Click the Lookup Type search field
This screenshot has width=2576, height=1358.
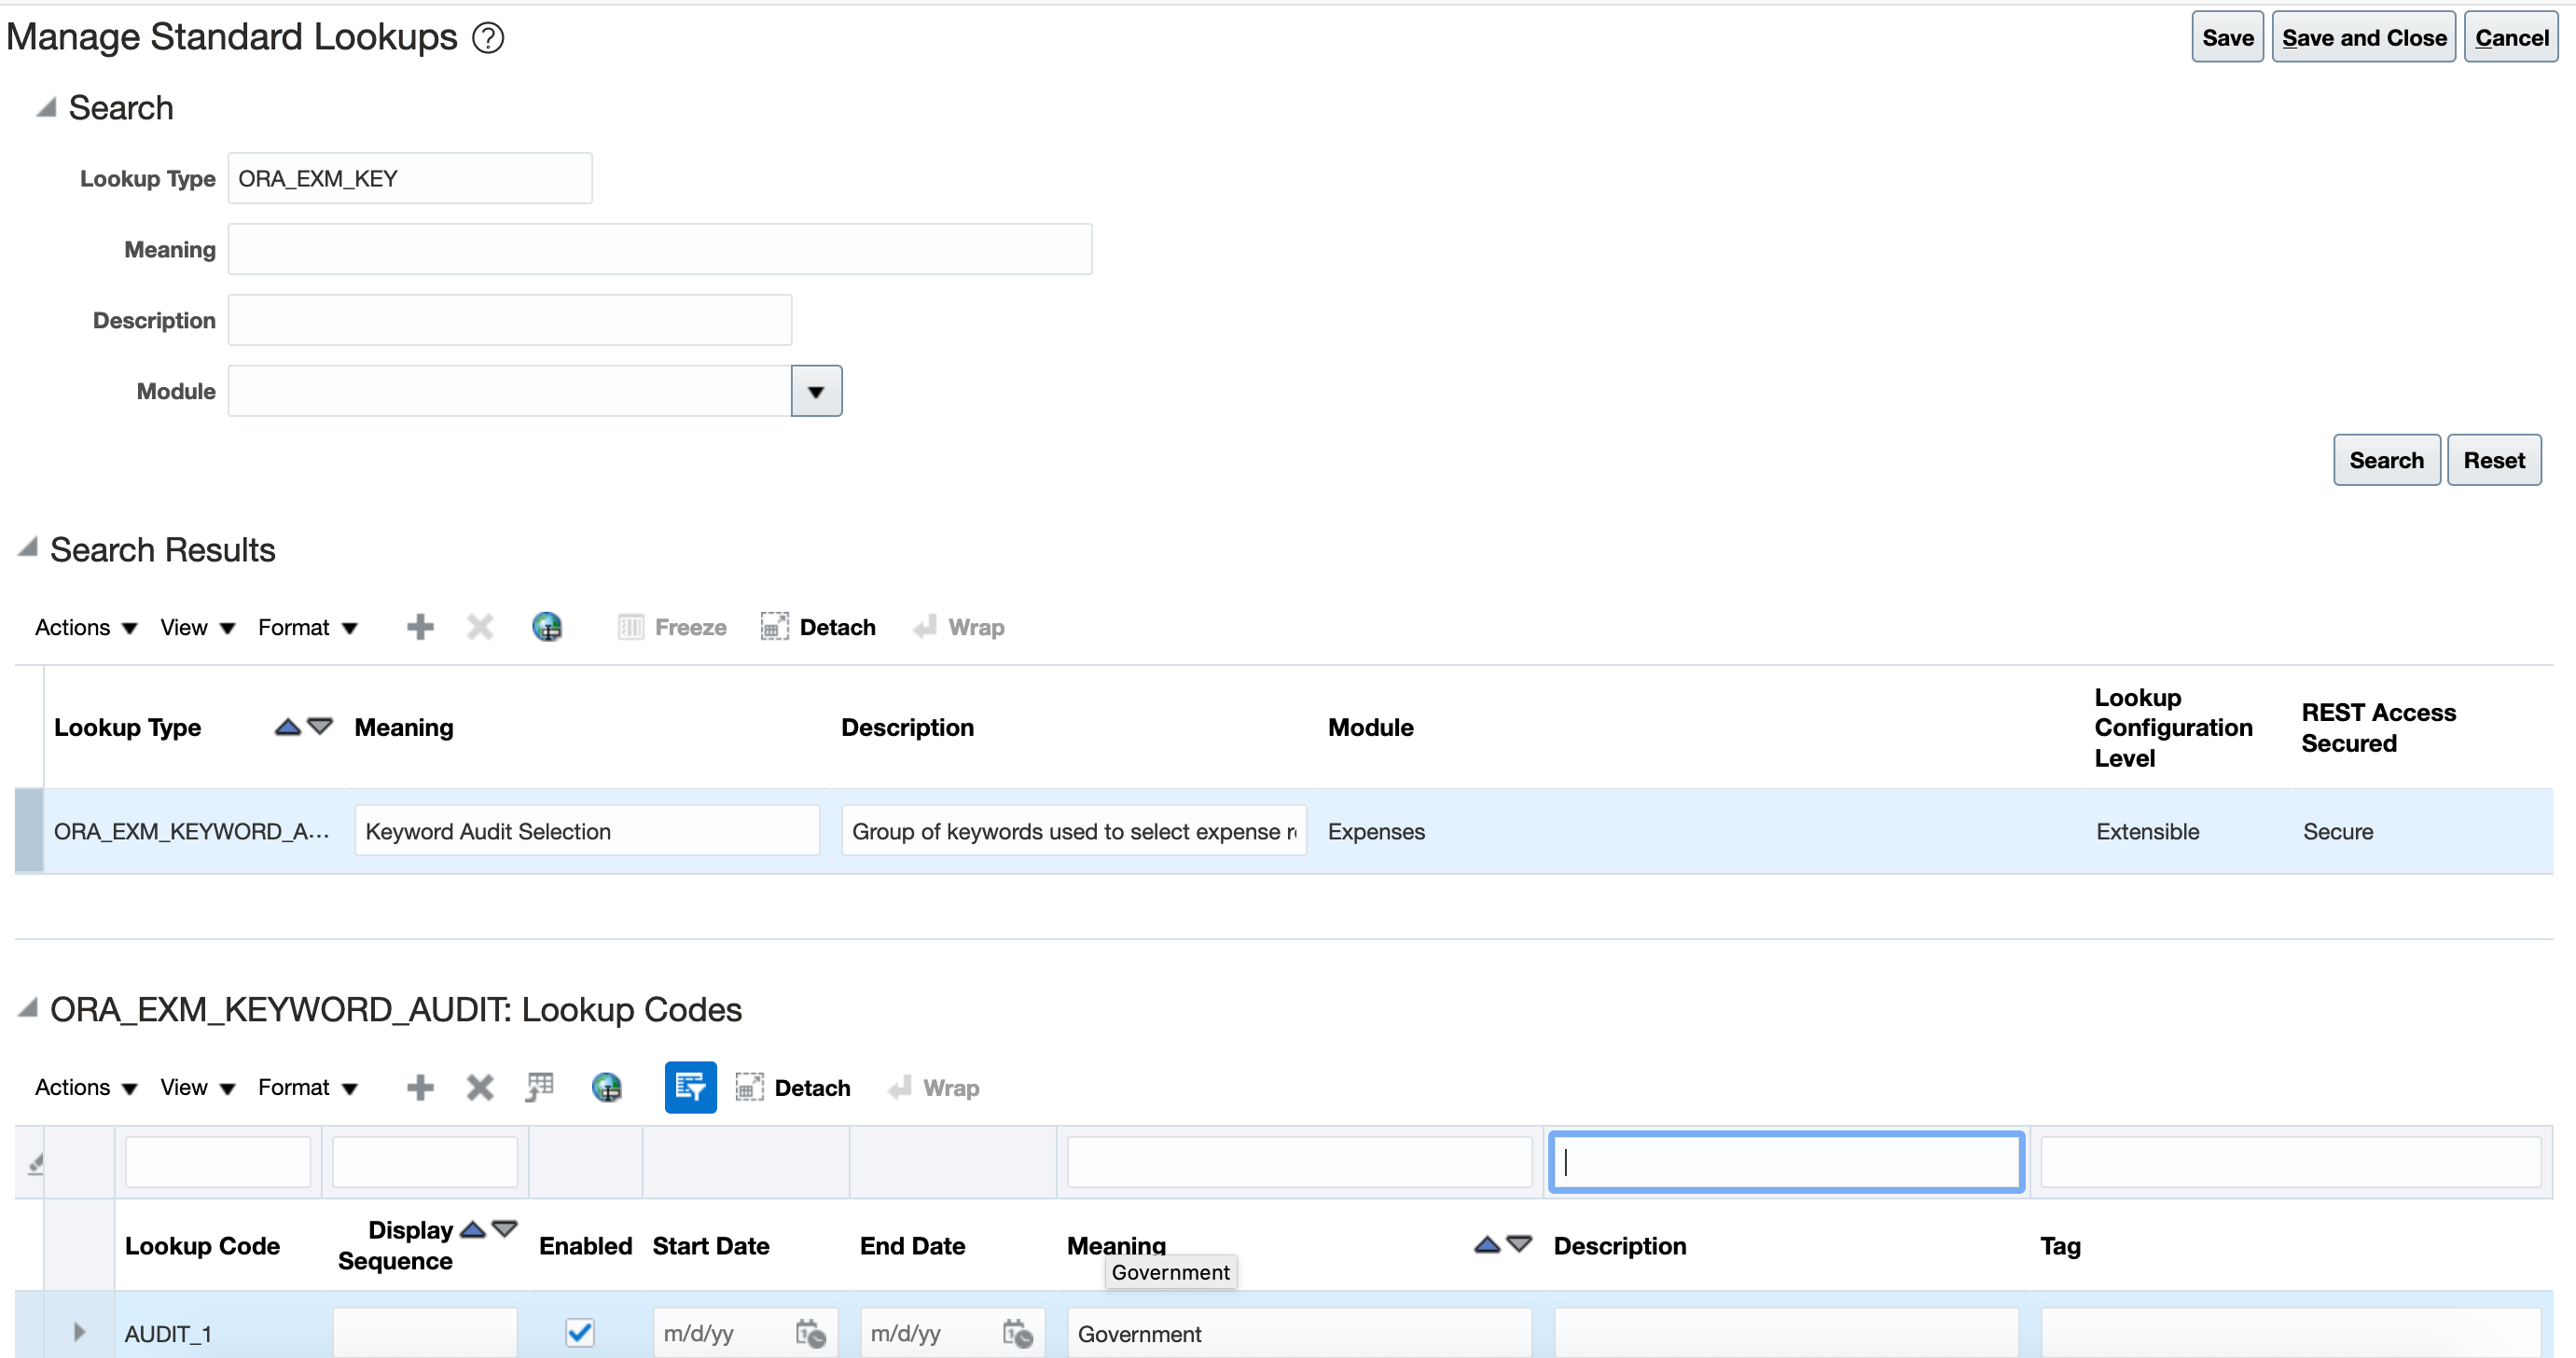(x=410, y=178)
